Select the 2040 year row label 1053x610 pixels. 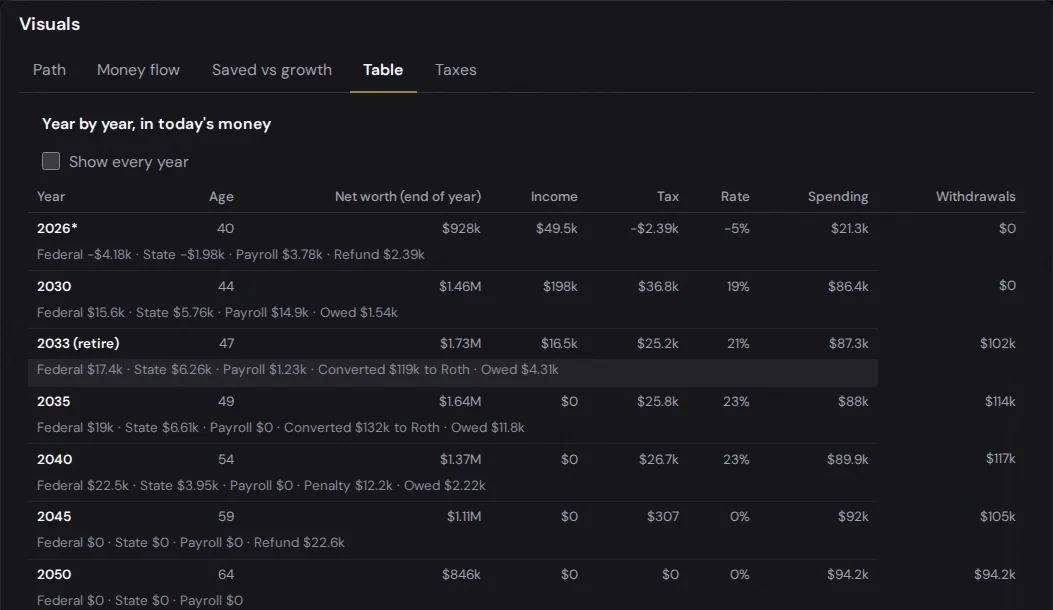click(x=54, y=460)
